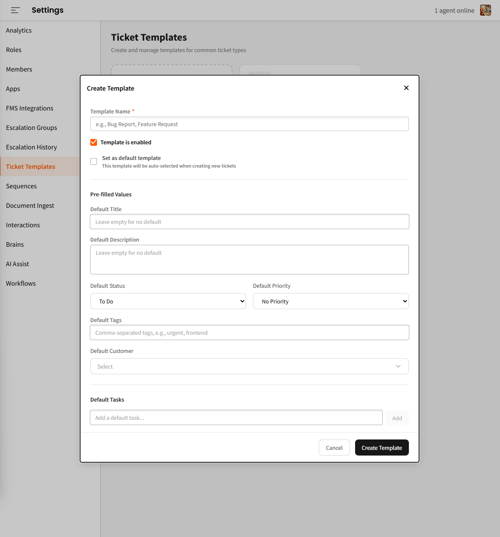Open AI Assist settings page
The width and height of the screenshot is (500, 537).
pyautogui.click(x=17, y=264)
